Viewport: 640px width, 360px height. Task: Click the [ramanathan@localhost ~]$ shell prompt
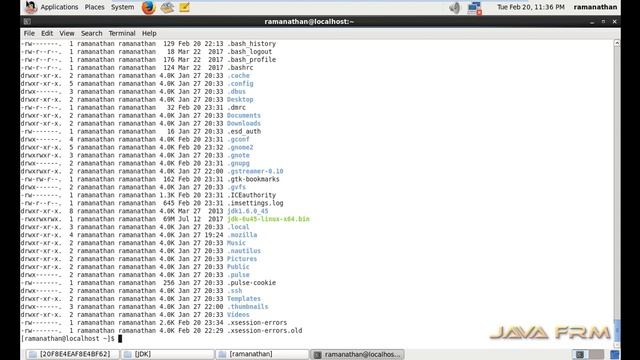pyautogui.click(x=68, y=339)
